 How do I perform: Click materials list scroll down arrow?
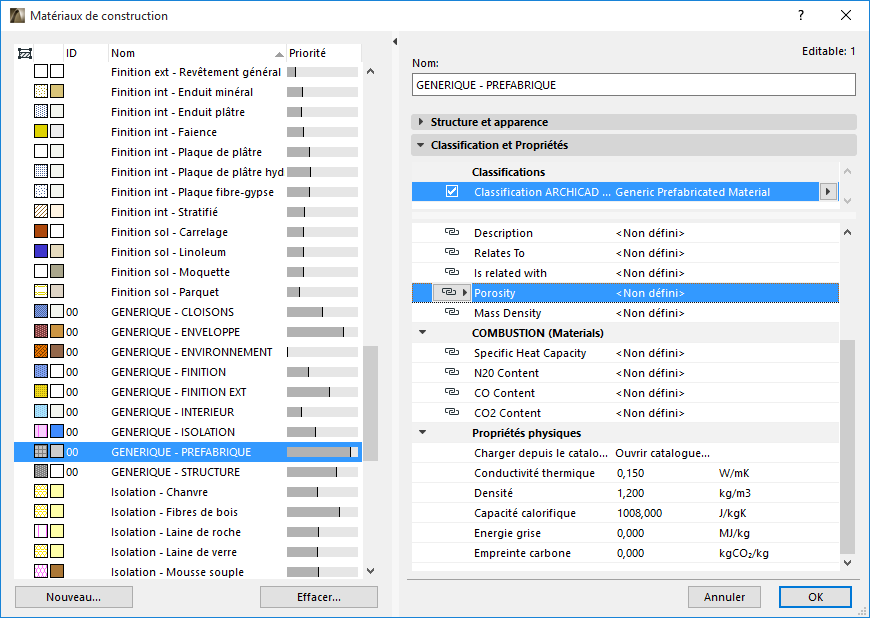tap(371, 571)
